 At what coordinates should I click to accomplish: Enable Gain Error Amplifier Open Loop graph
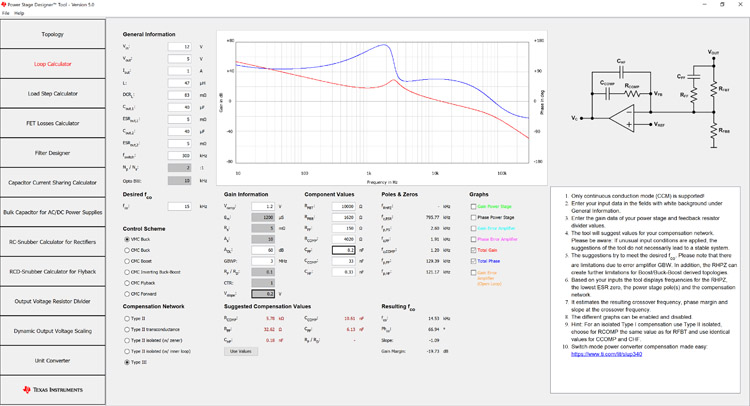474,273
